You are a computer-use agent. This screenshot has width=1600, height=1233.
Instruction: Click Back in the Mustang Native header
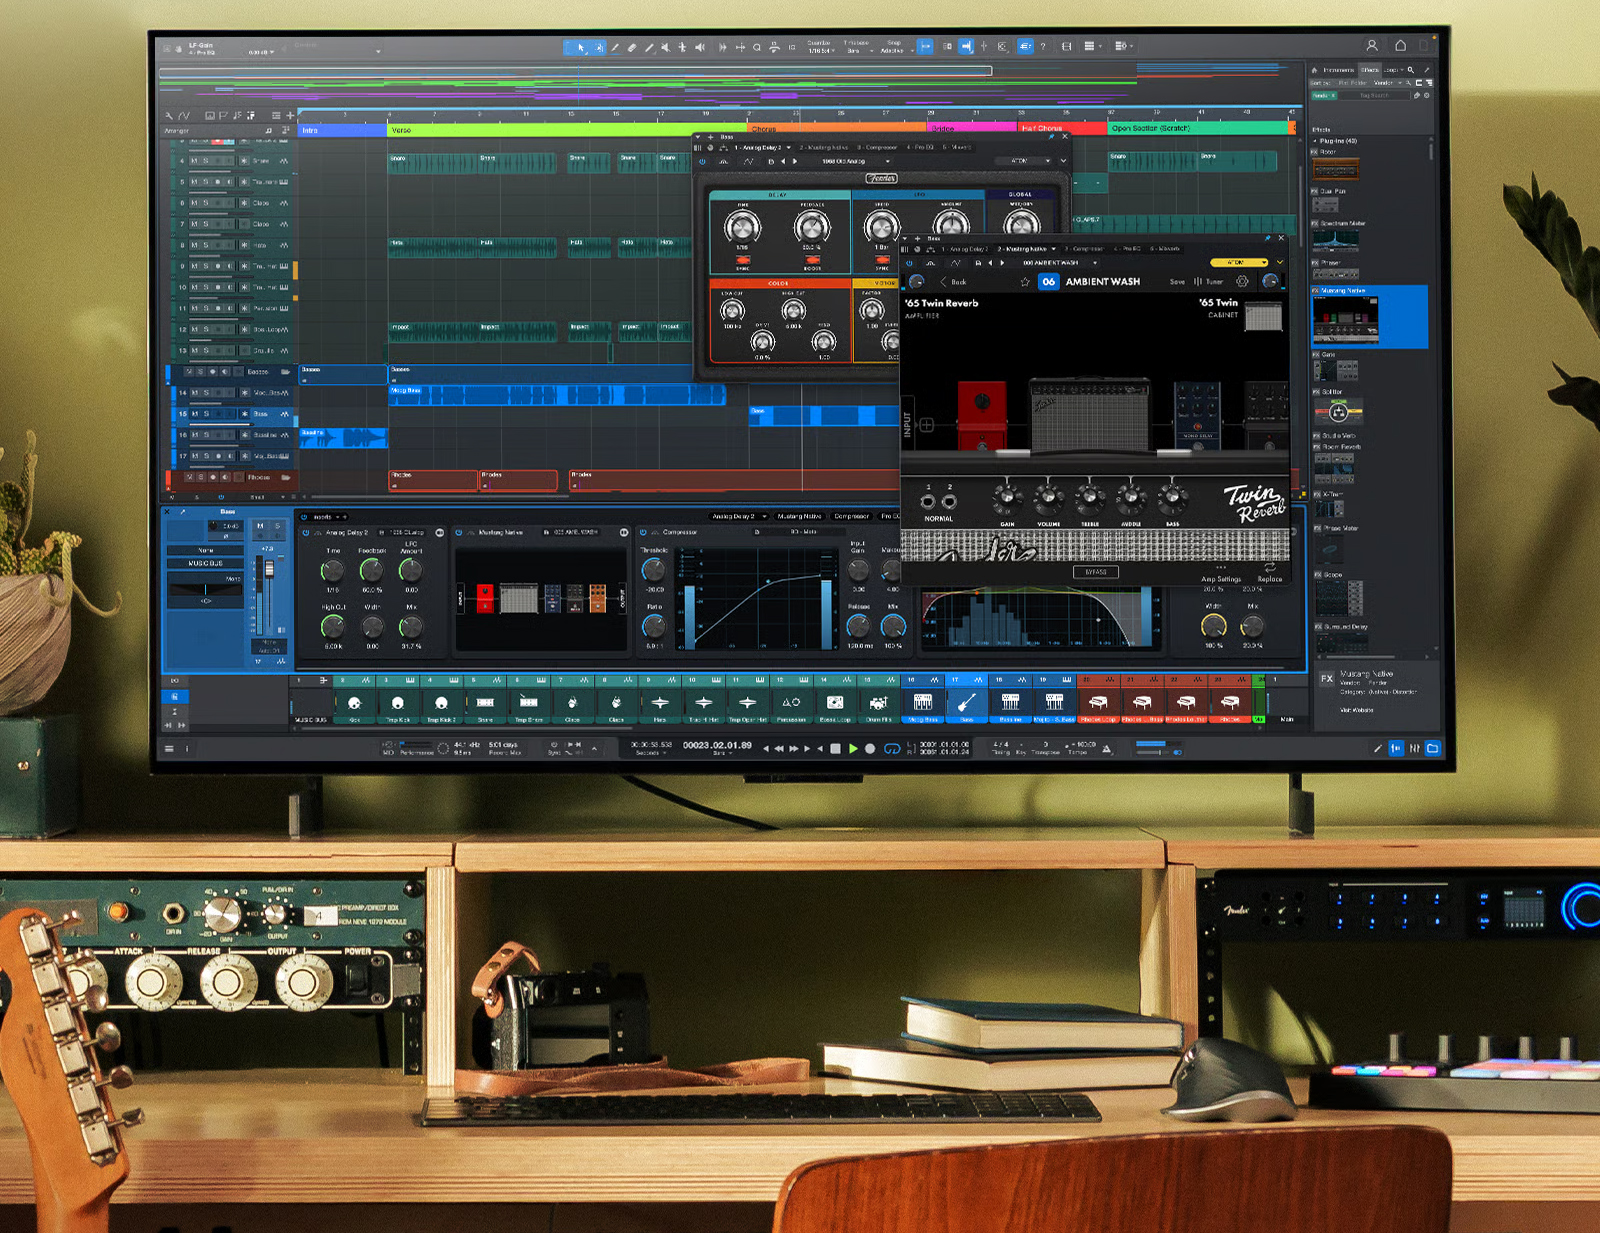click(x=954, y=282)
